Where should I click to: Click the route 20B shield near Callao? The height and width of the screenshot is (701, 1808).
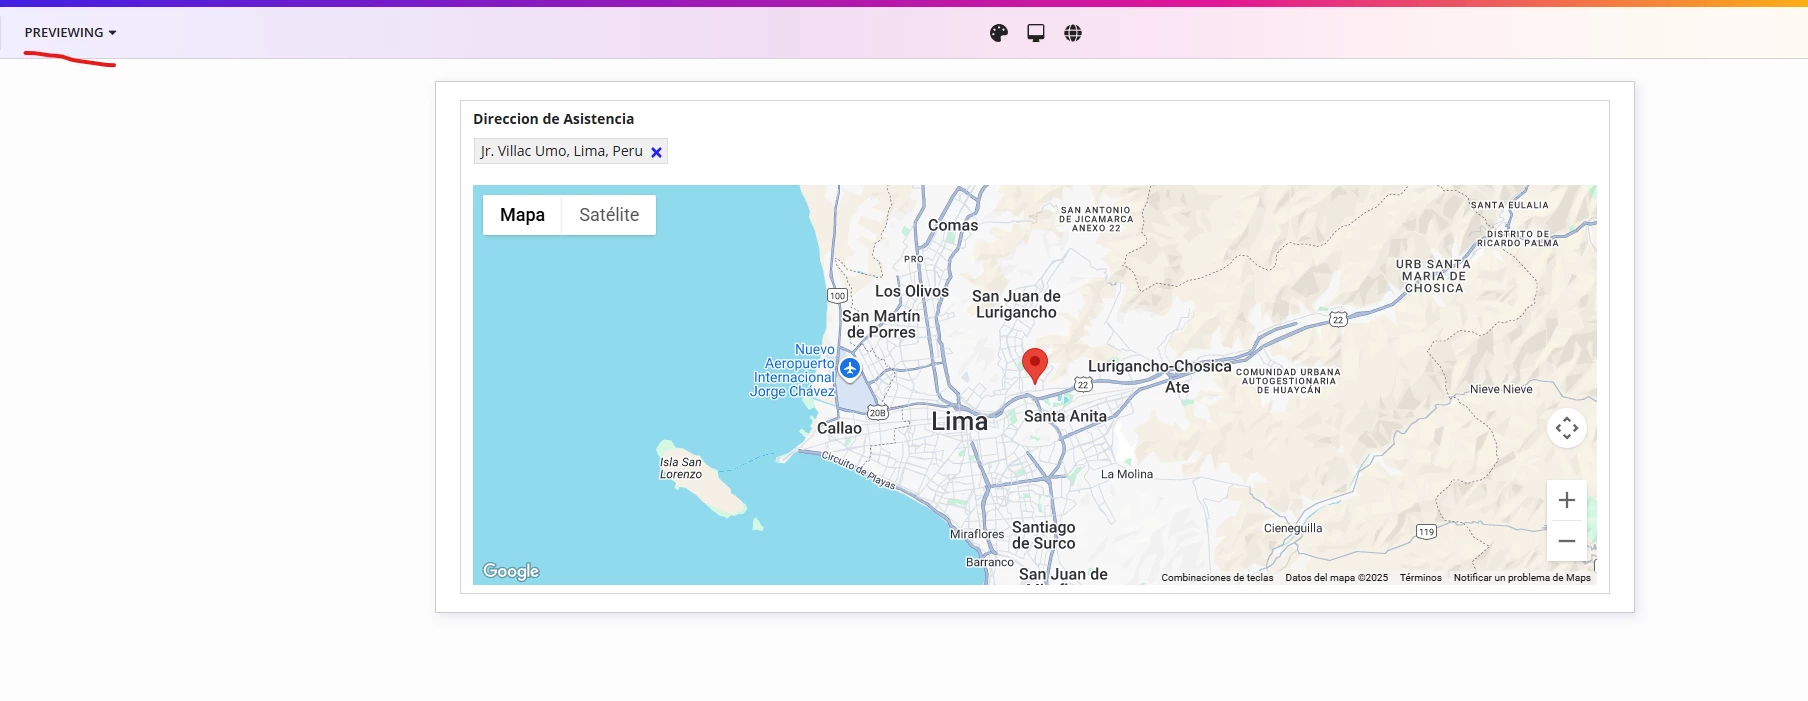tap(877, 412)
